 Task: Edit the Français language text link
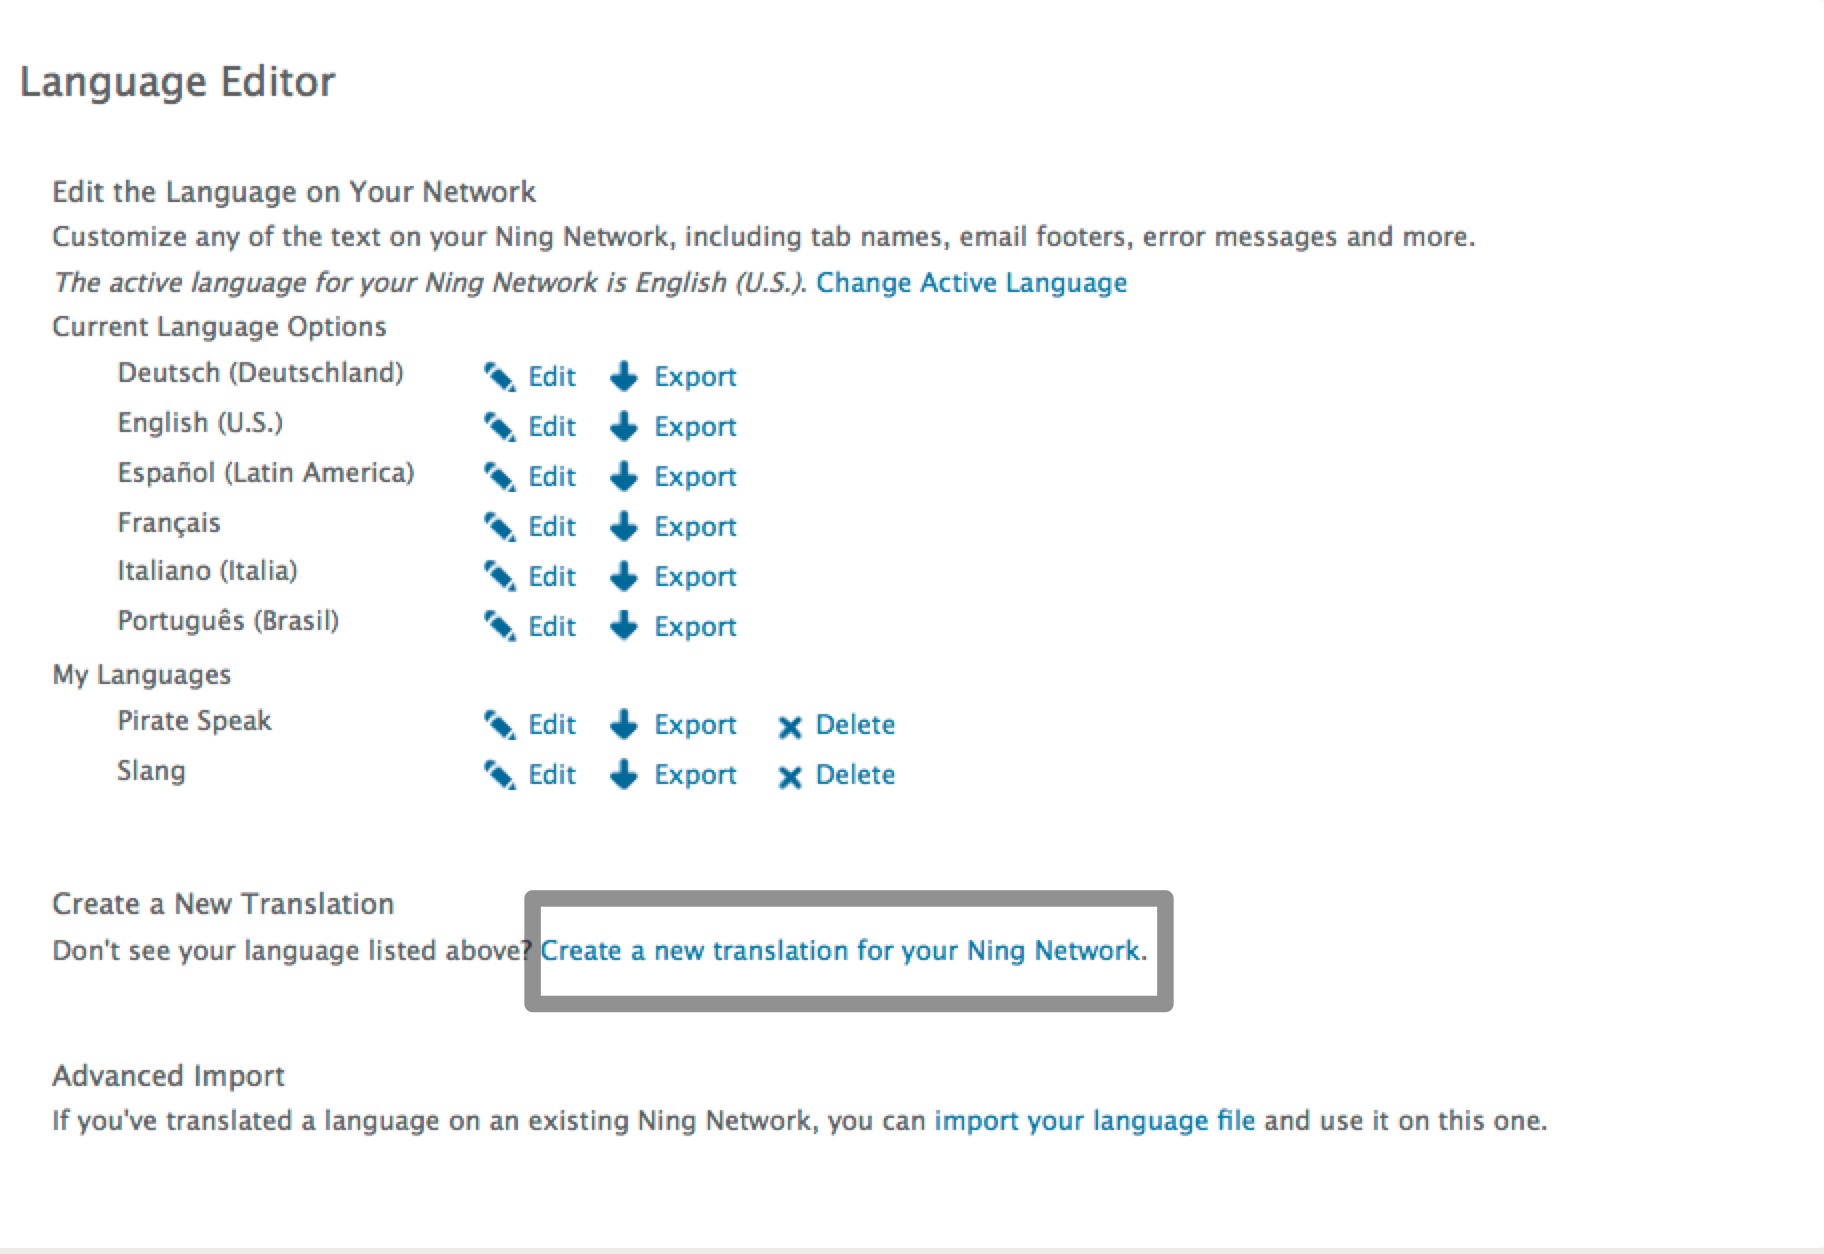552,527
